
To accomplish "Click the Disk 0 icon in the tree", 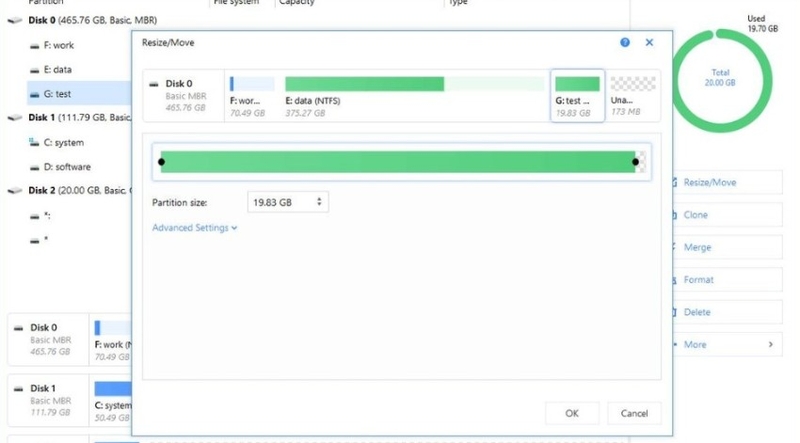I will (15, 20).
